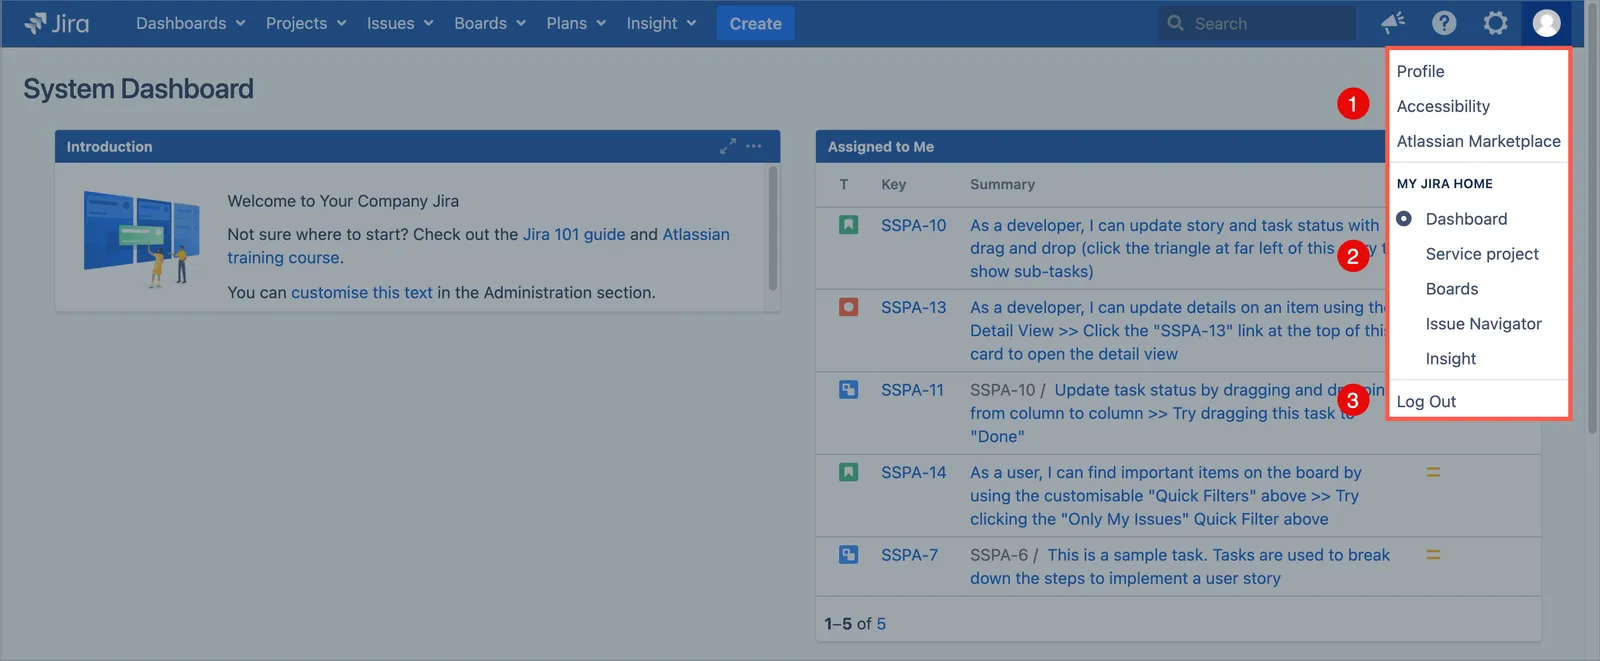Open issue key SSPA-10
This screenshot has width=1600, height=661.
[x=913, y=225]
